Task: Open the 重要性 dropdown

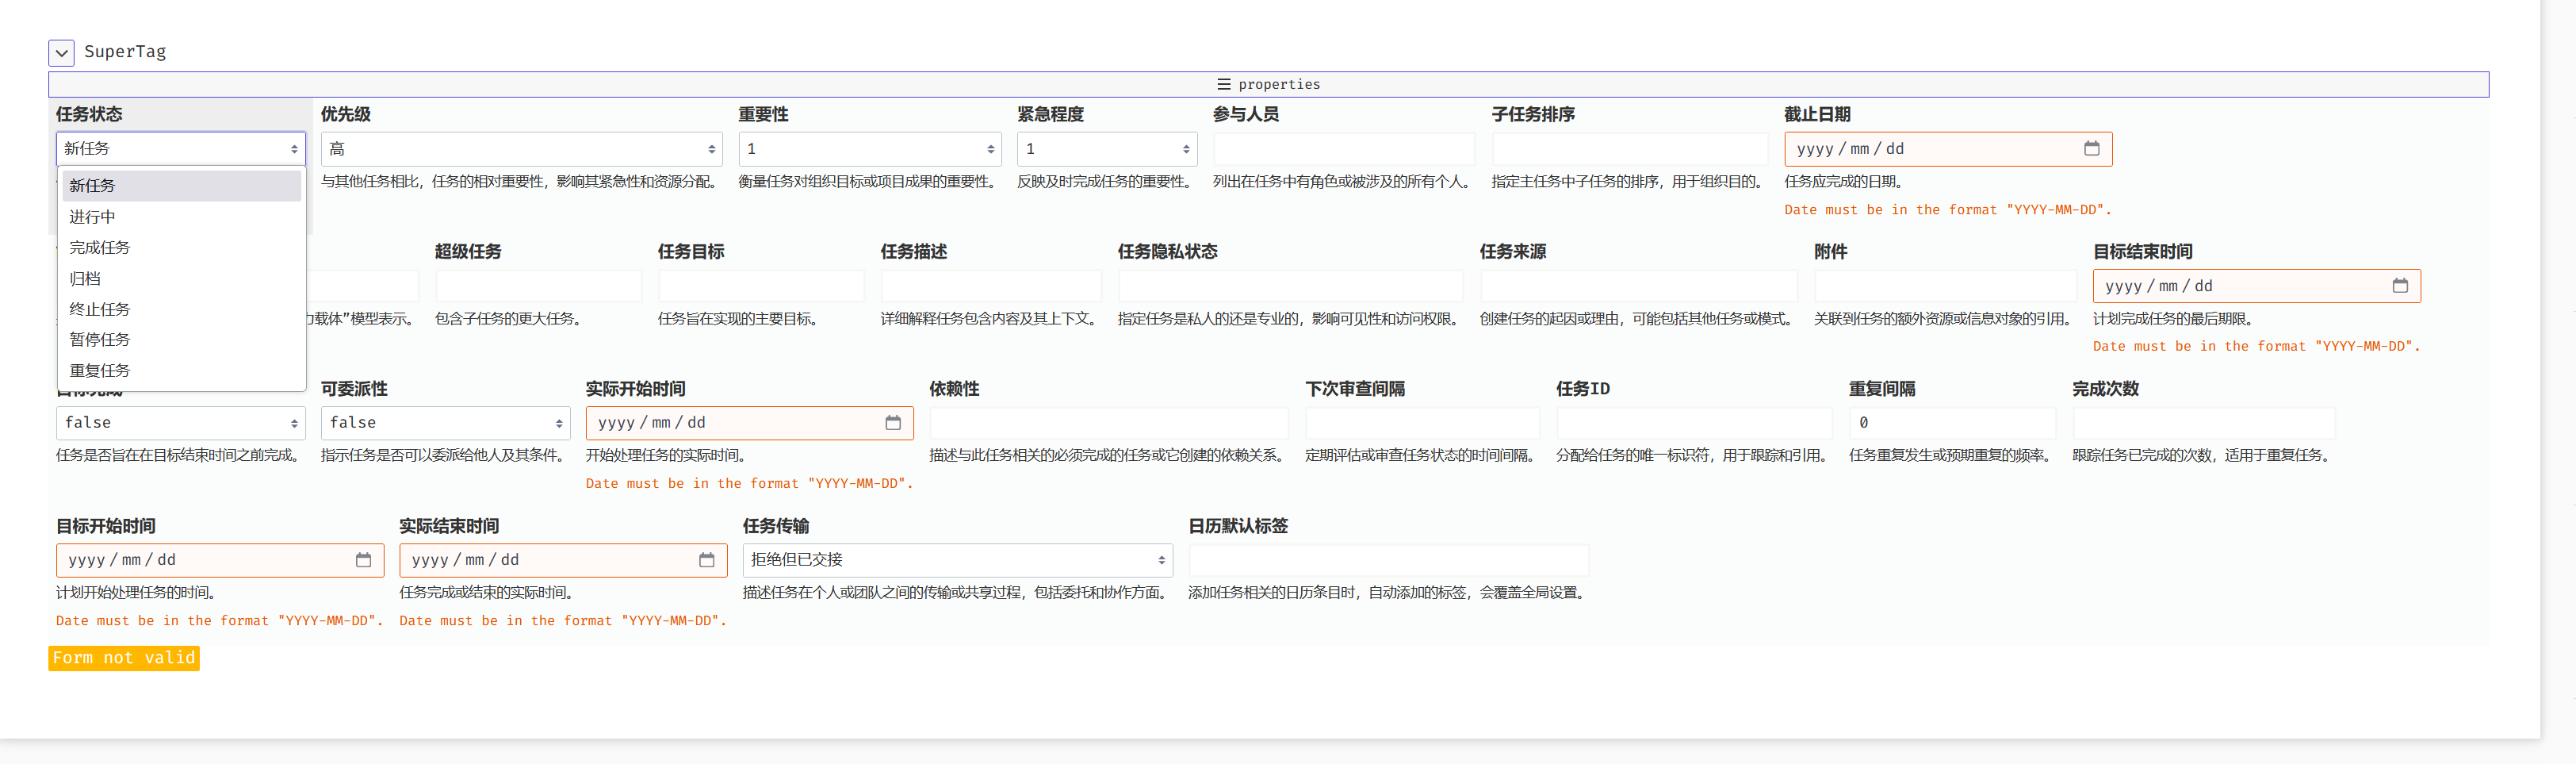Action: point(868,149)
